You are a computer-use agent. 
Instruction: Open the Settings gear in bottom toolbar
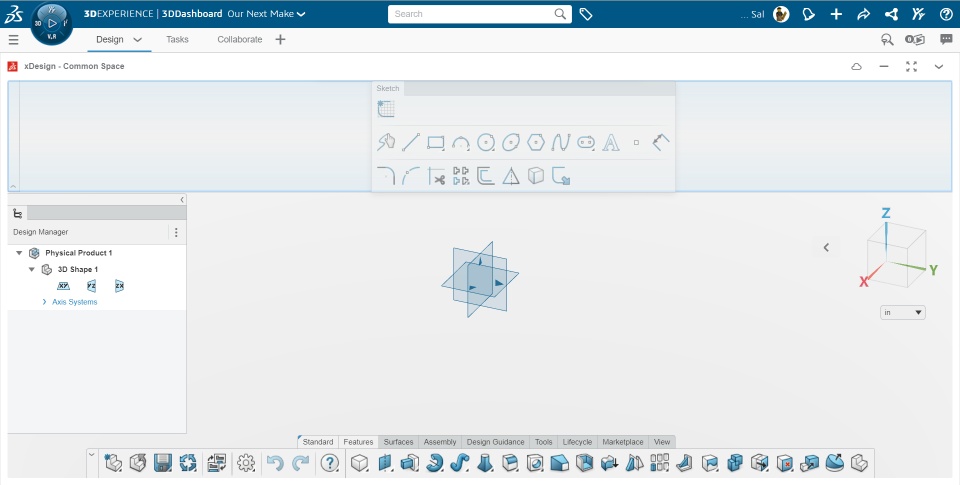246,463
